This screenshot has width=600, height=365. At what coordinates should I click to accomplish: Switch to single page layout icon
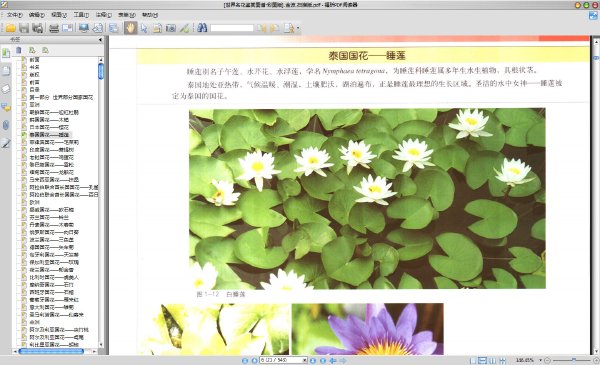click(x=473, y=360)
